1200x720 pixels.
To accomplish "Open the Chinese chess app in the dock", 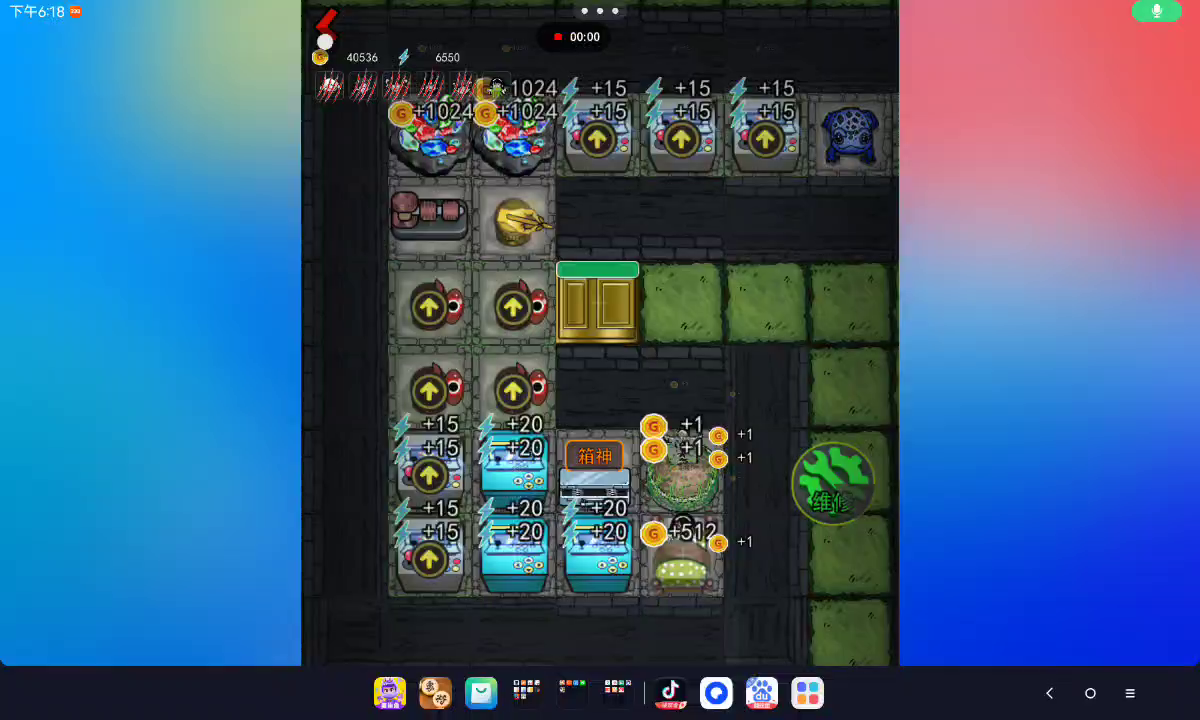I will 435,693.
